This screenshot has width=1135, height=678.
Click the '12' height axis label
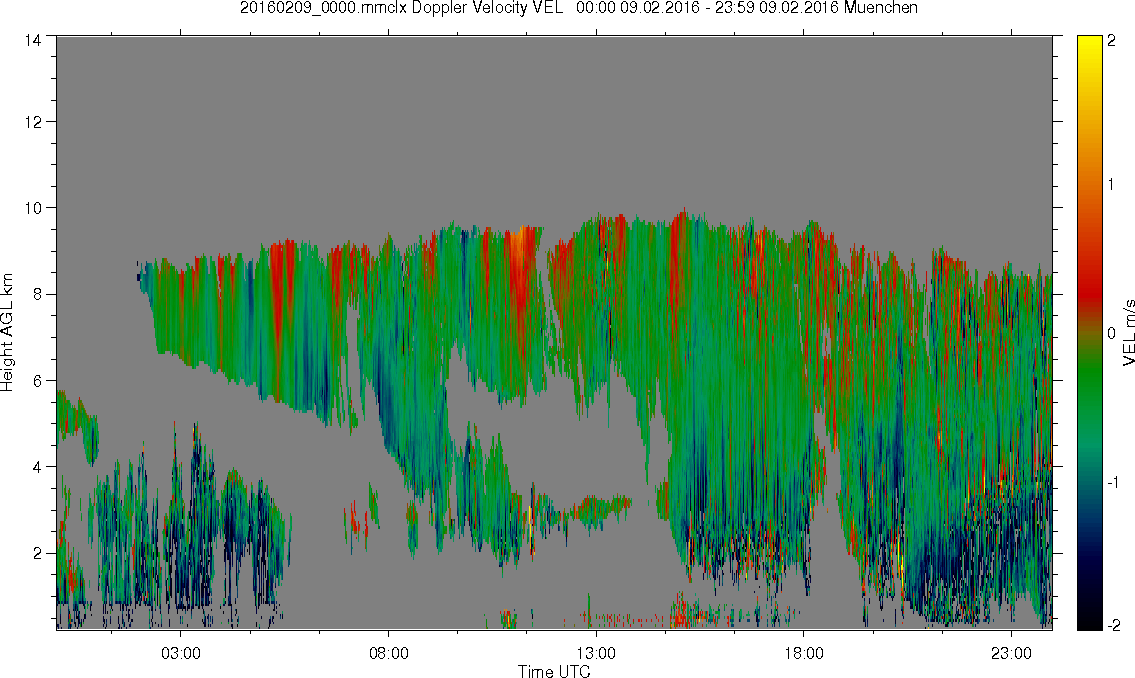33,122
